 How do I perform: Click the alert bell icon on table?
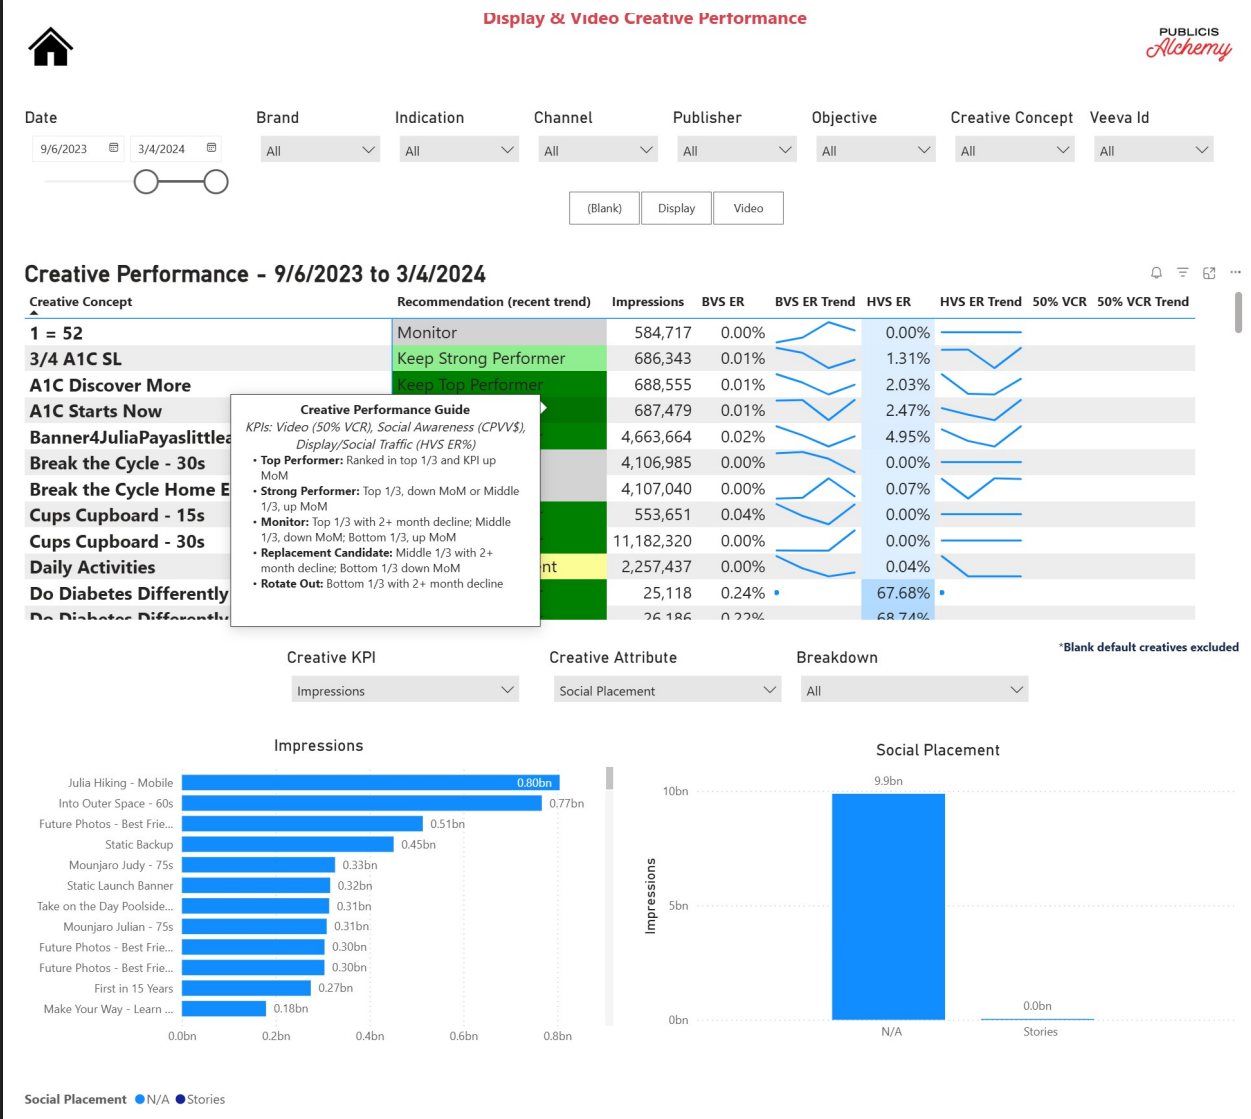pos(1156,273)
